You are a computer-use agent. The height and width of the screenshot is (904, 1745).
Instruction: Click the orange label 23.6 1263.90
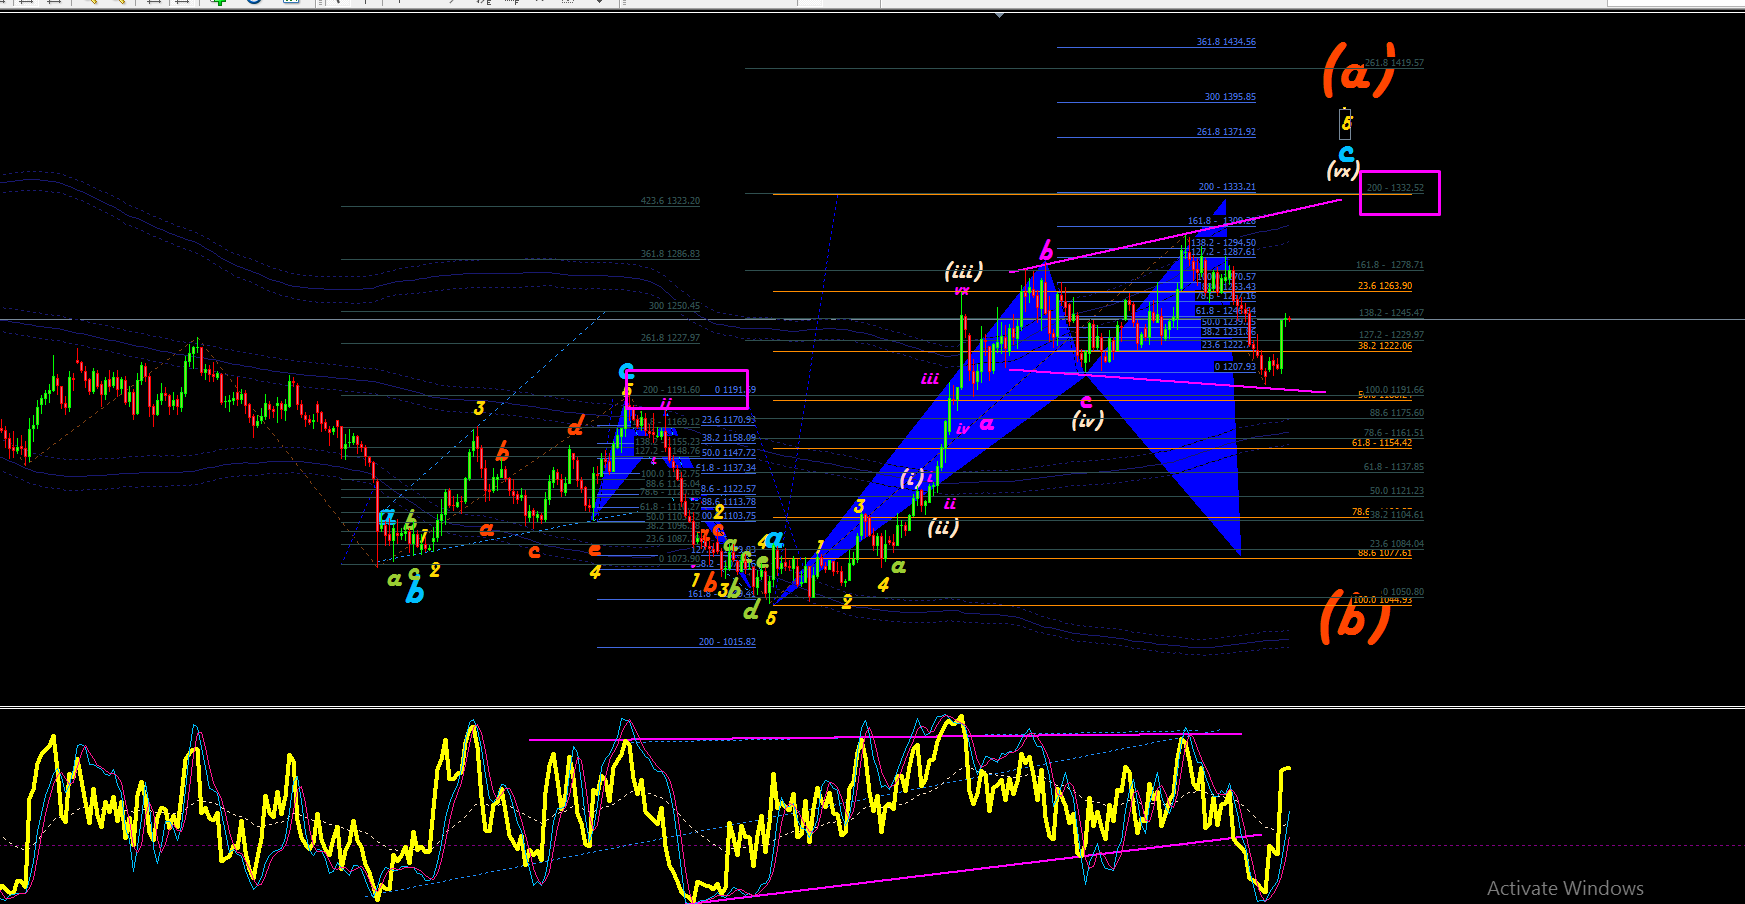(x=1385, y=286)
